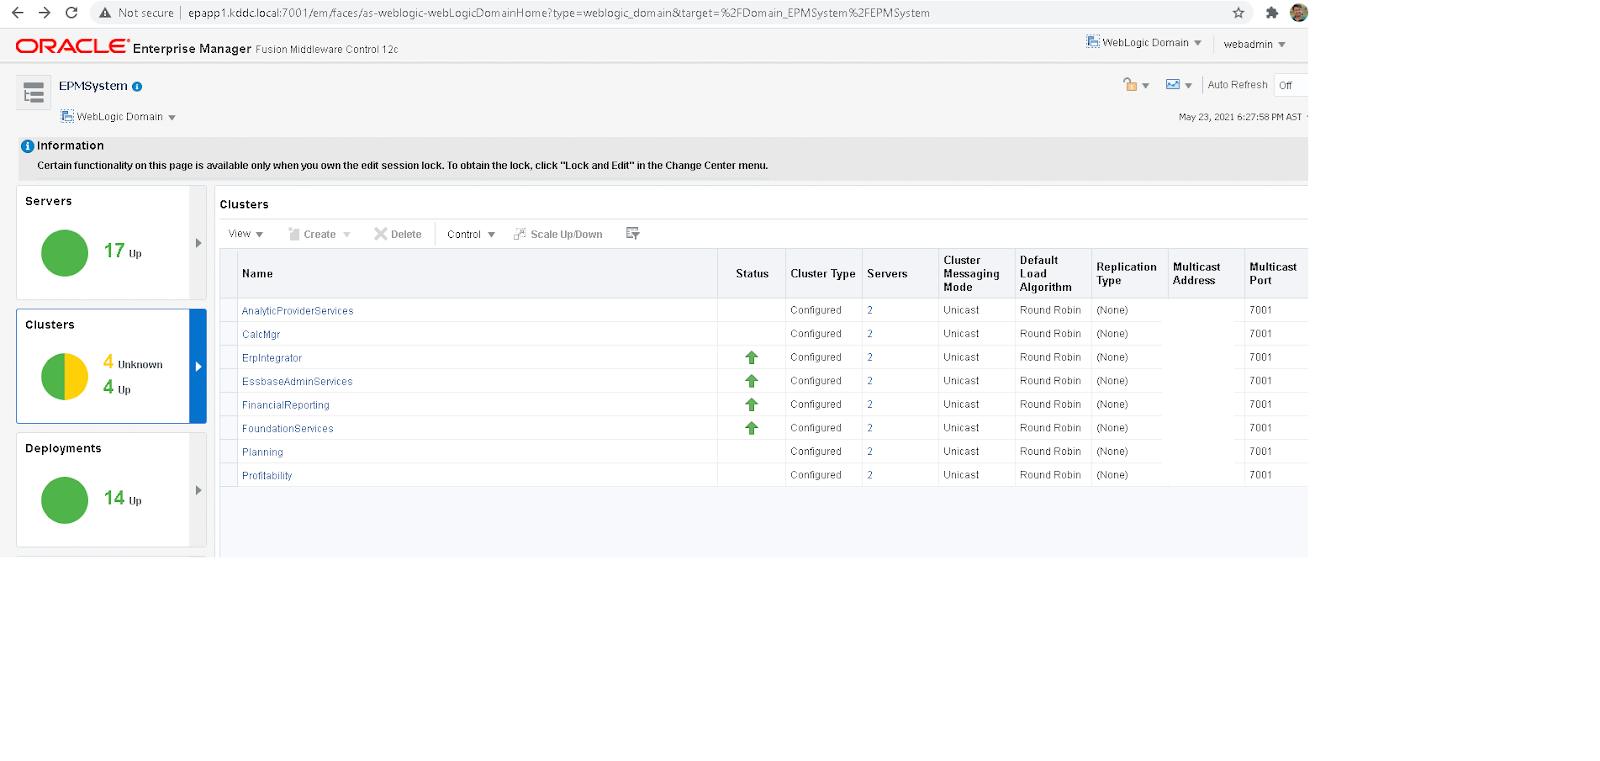This screenshot has width=1600, height=761.
Task: Go forward in browser history
Action: [x=44, y=13]
